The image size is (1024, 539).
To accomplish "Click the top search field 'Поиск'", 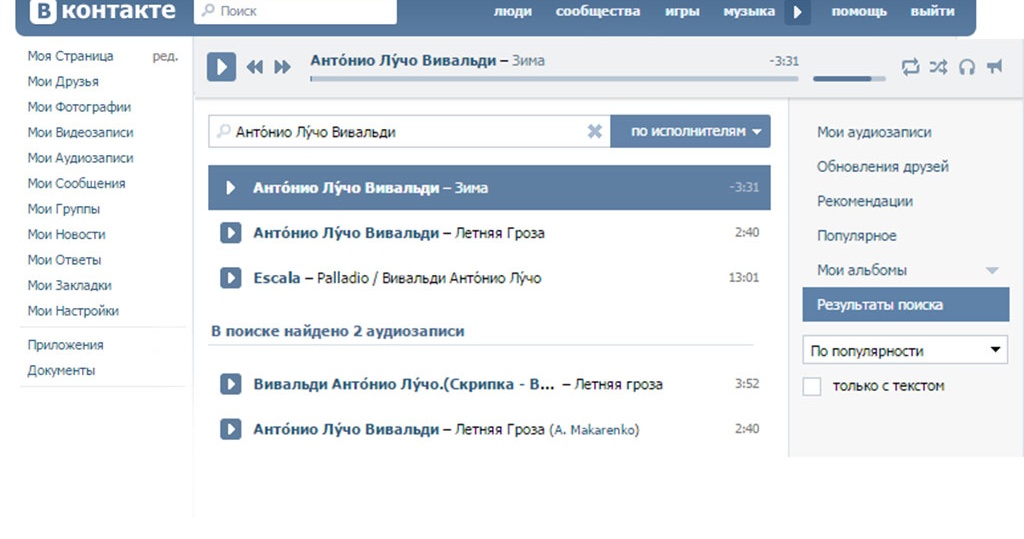I will (x=295, y=11).
